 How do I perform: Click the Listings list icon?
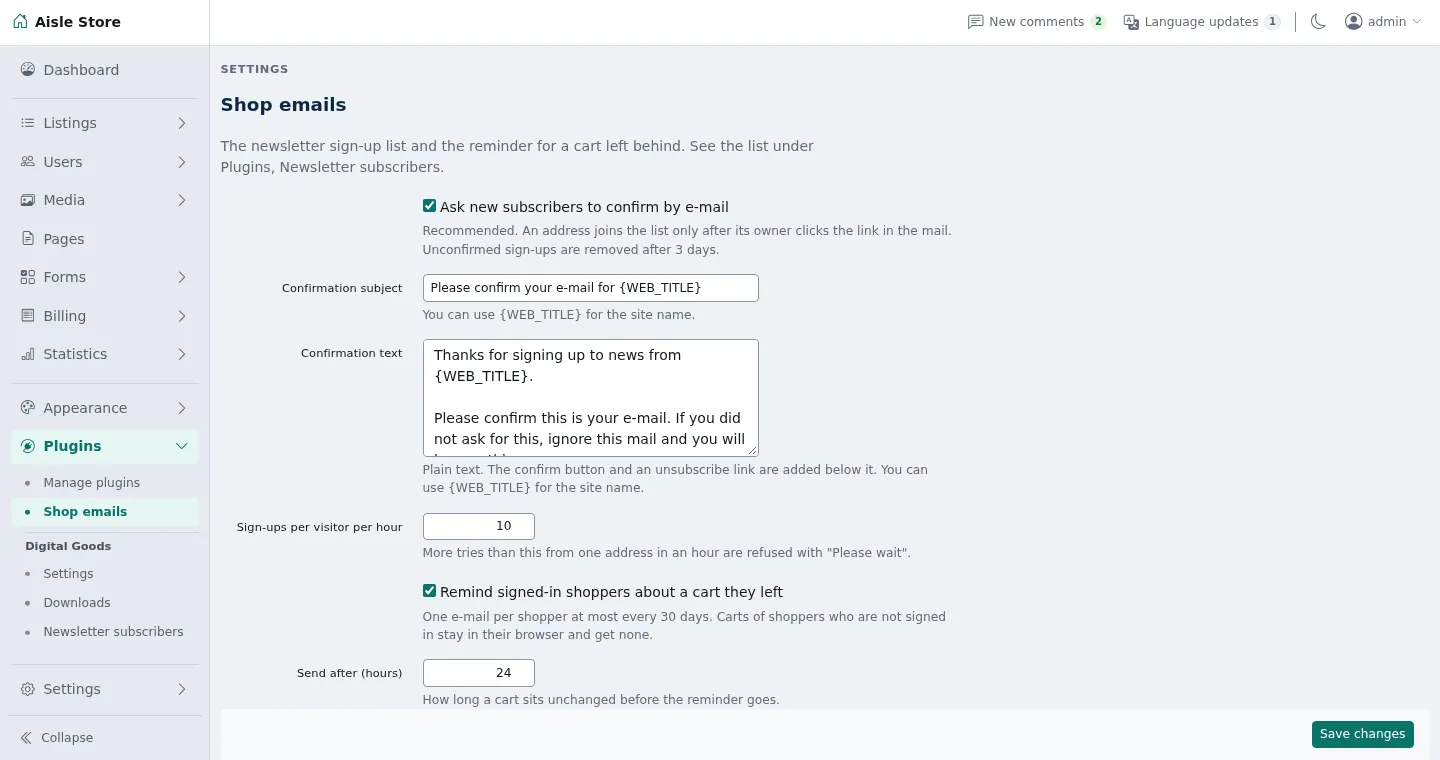click(x=28, y=123)
